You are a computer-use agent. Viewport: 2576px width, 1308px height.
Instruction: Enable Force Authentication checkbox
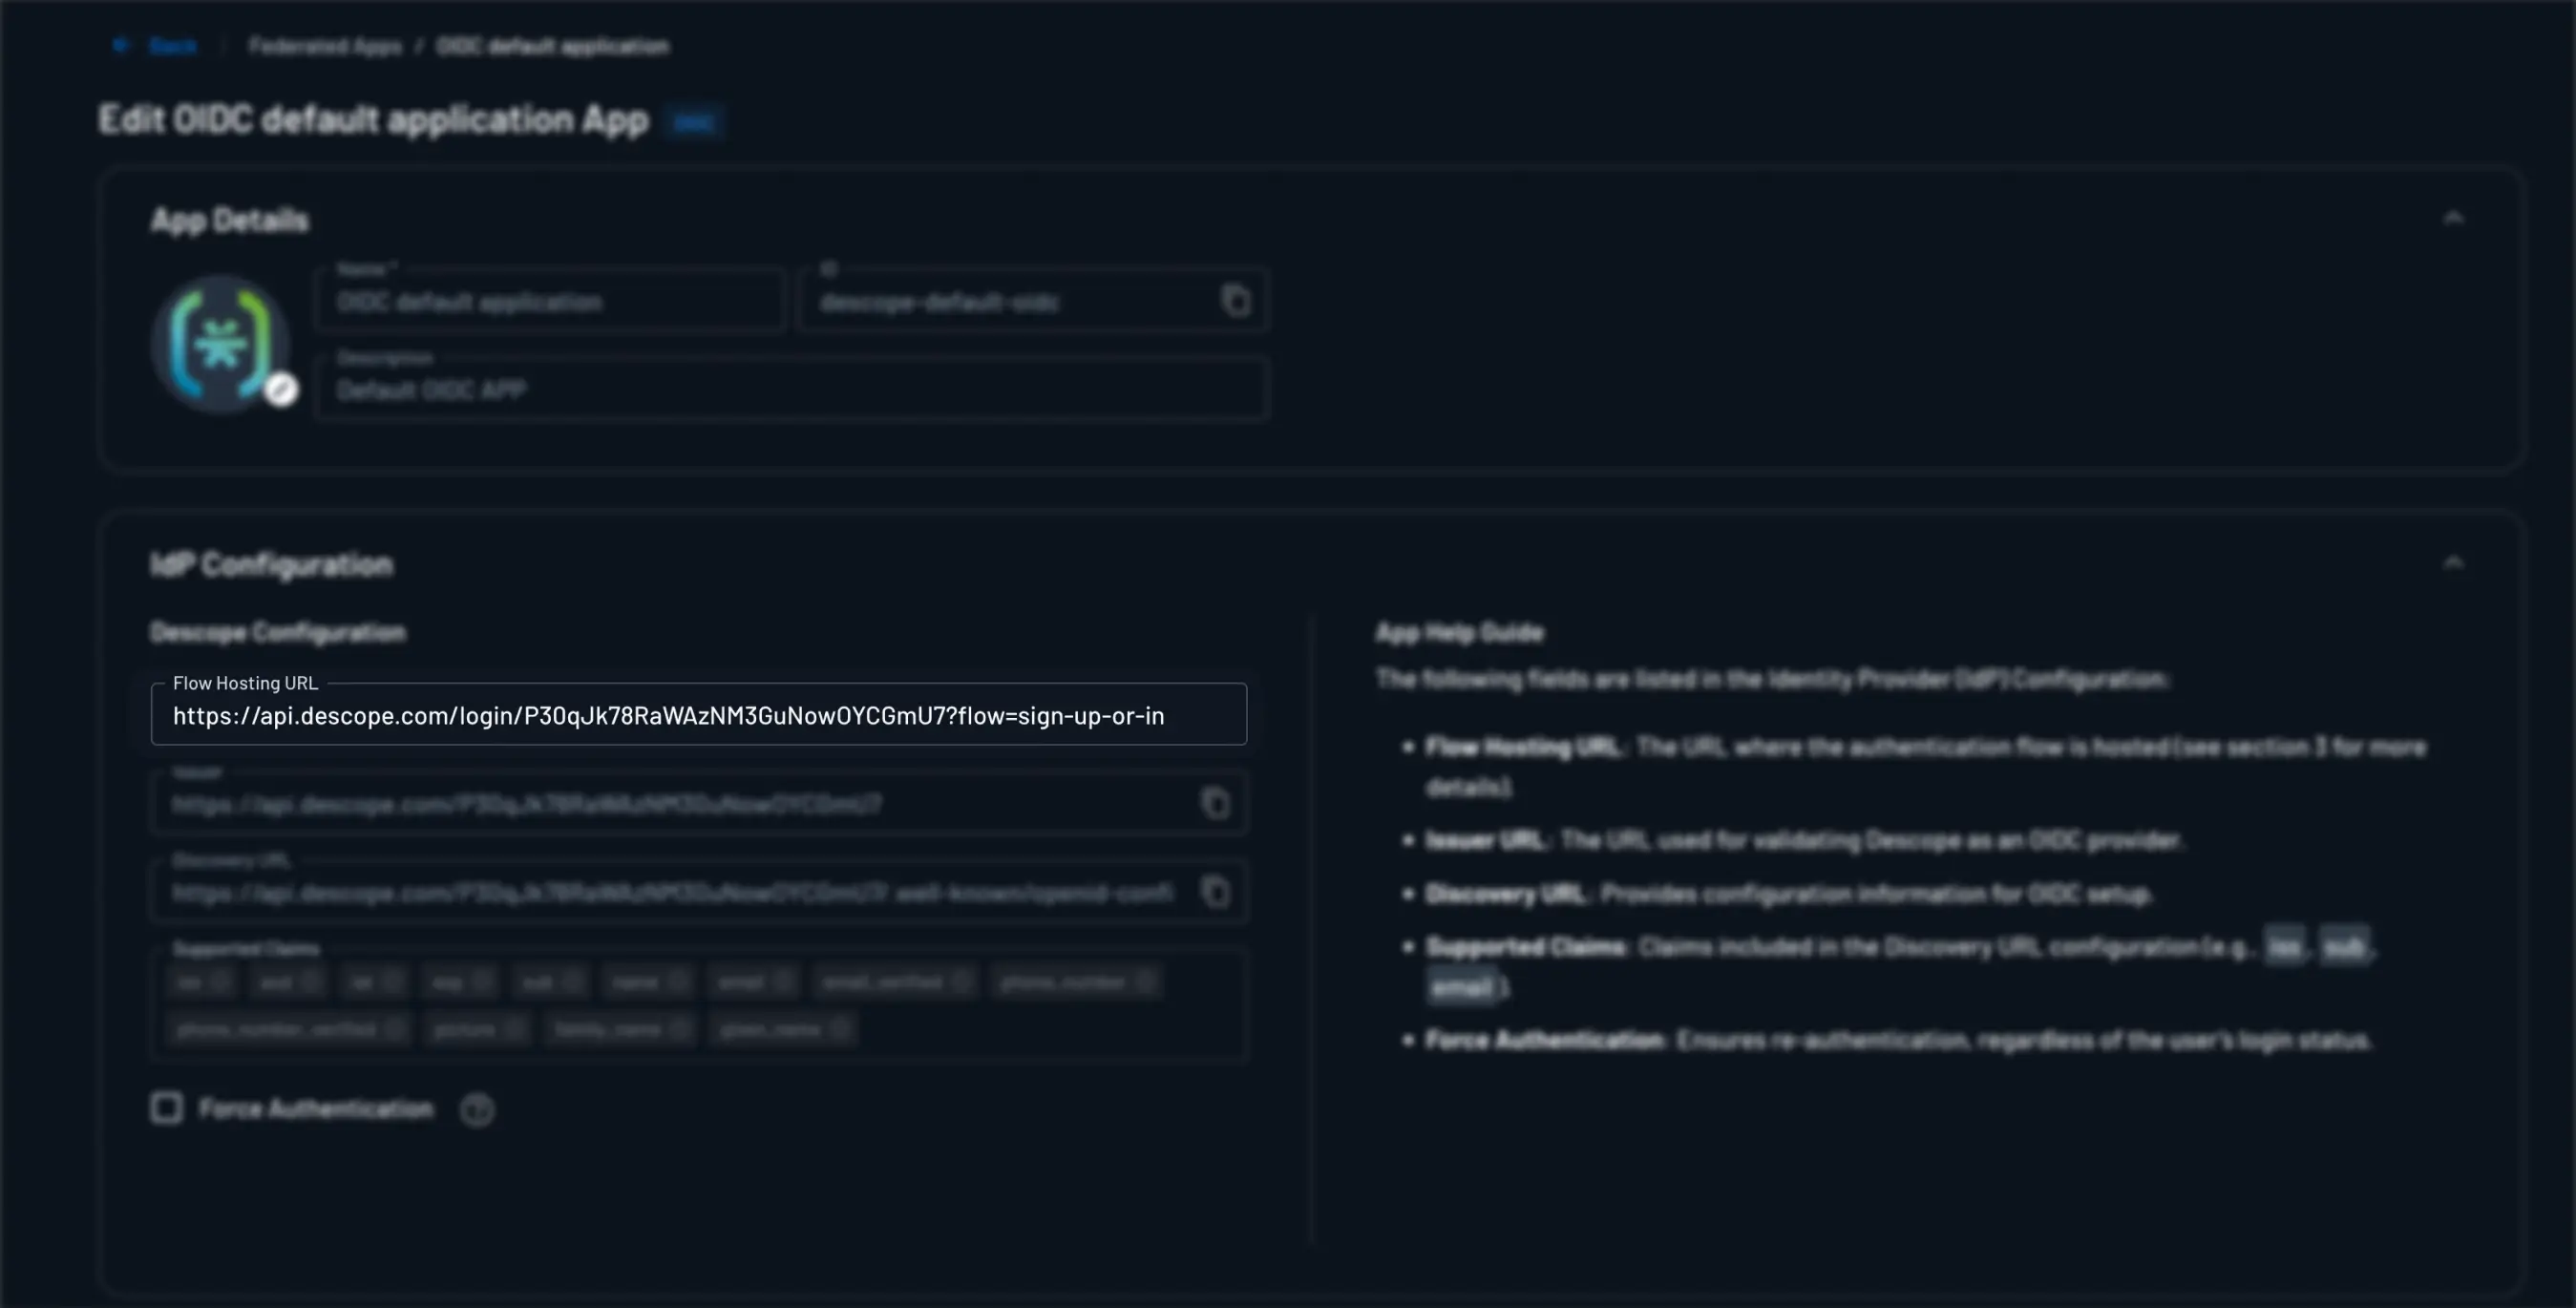tap(167, 1108)
